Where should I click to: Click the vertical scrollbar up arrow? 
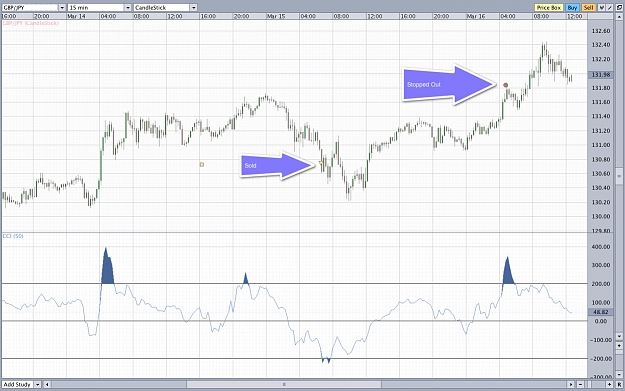coord(619,17)
